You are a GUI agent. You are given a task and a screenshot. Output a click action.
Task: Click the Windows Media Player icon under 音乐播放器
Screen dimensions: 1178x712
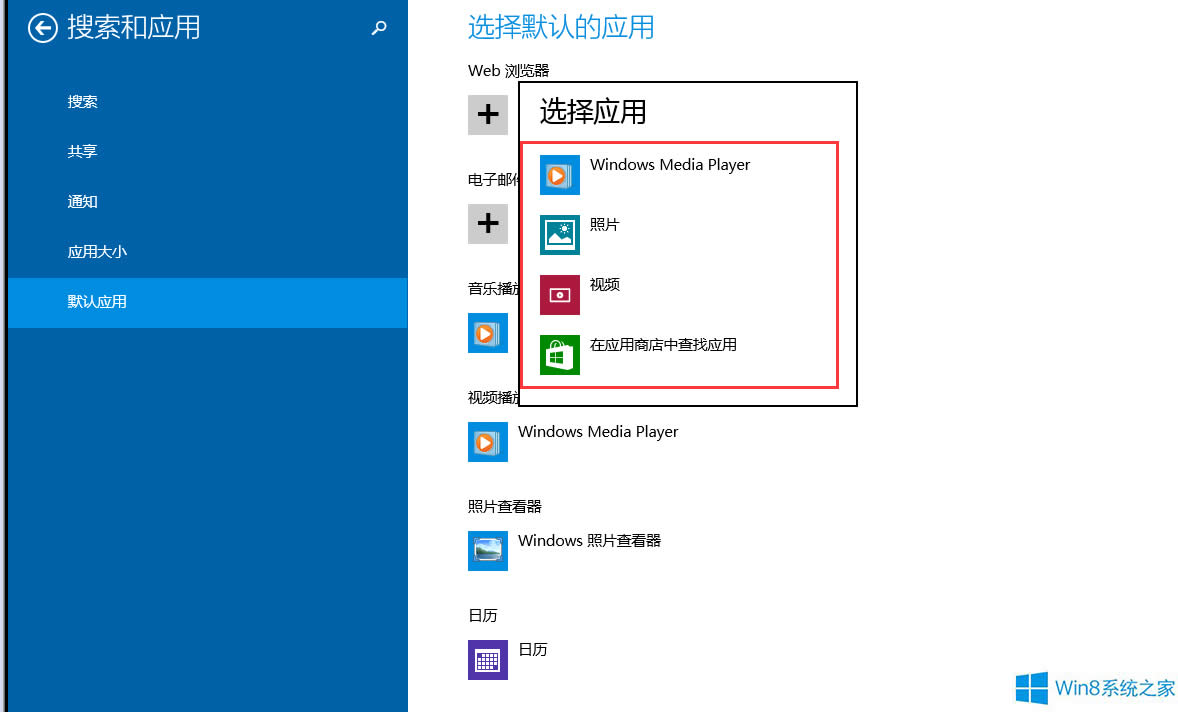(x=487, y=333)
